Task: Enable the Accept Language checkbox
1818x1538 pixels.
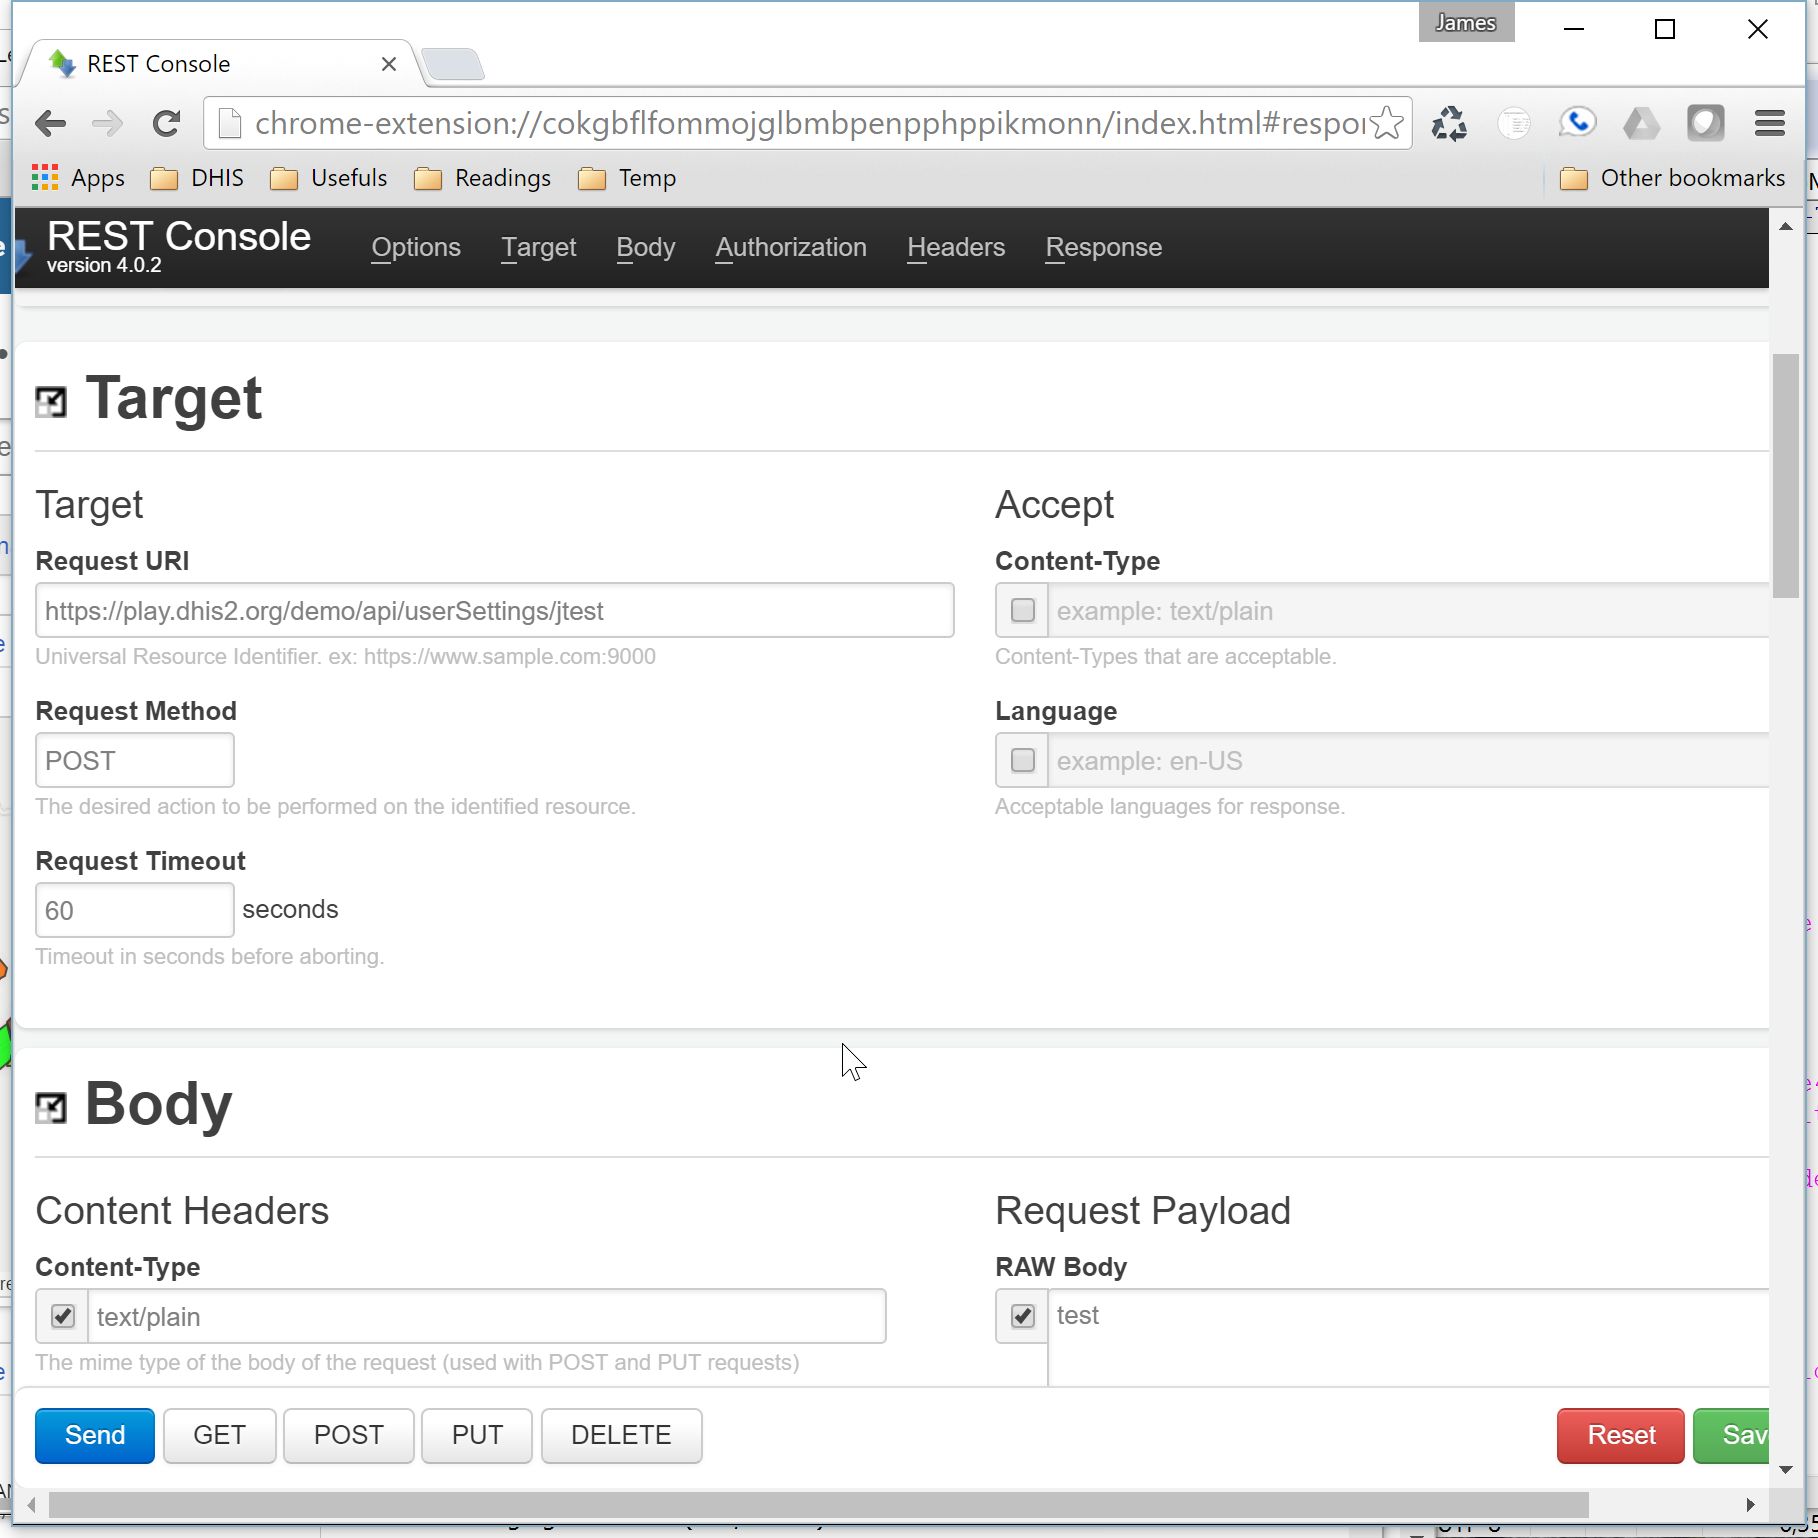Action: (x=1022, y=760)
